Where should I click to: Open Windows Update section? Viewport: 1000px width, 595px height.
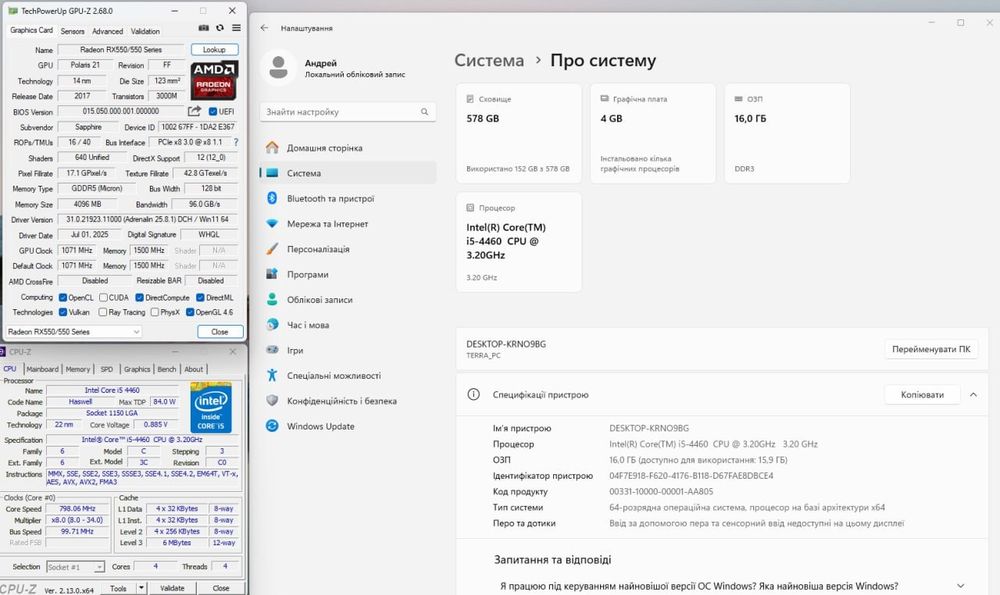(348, 426)
